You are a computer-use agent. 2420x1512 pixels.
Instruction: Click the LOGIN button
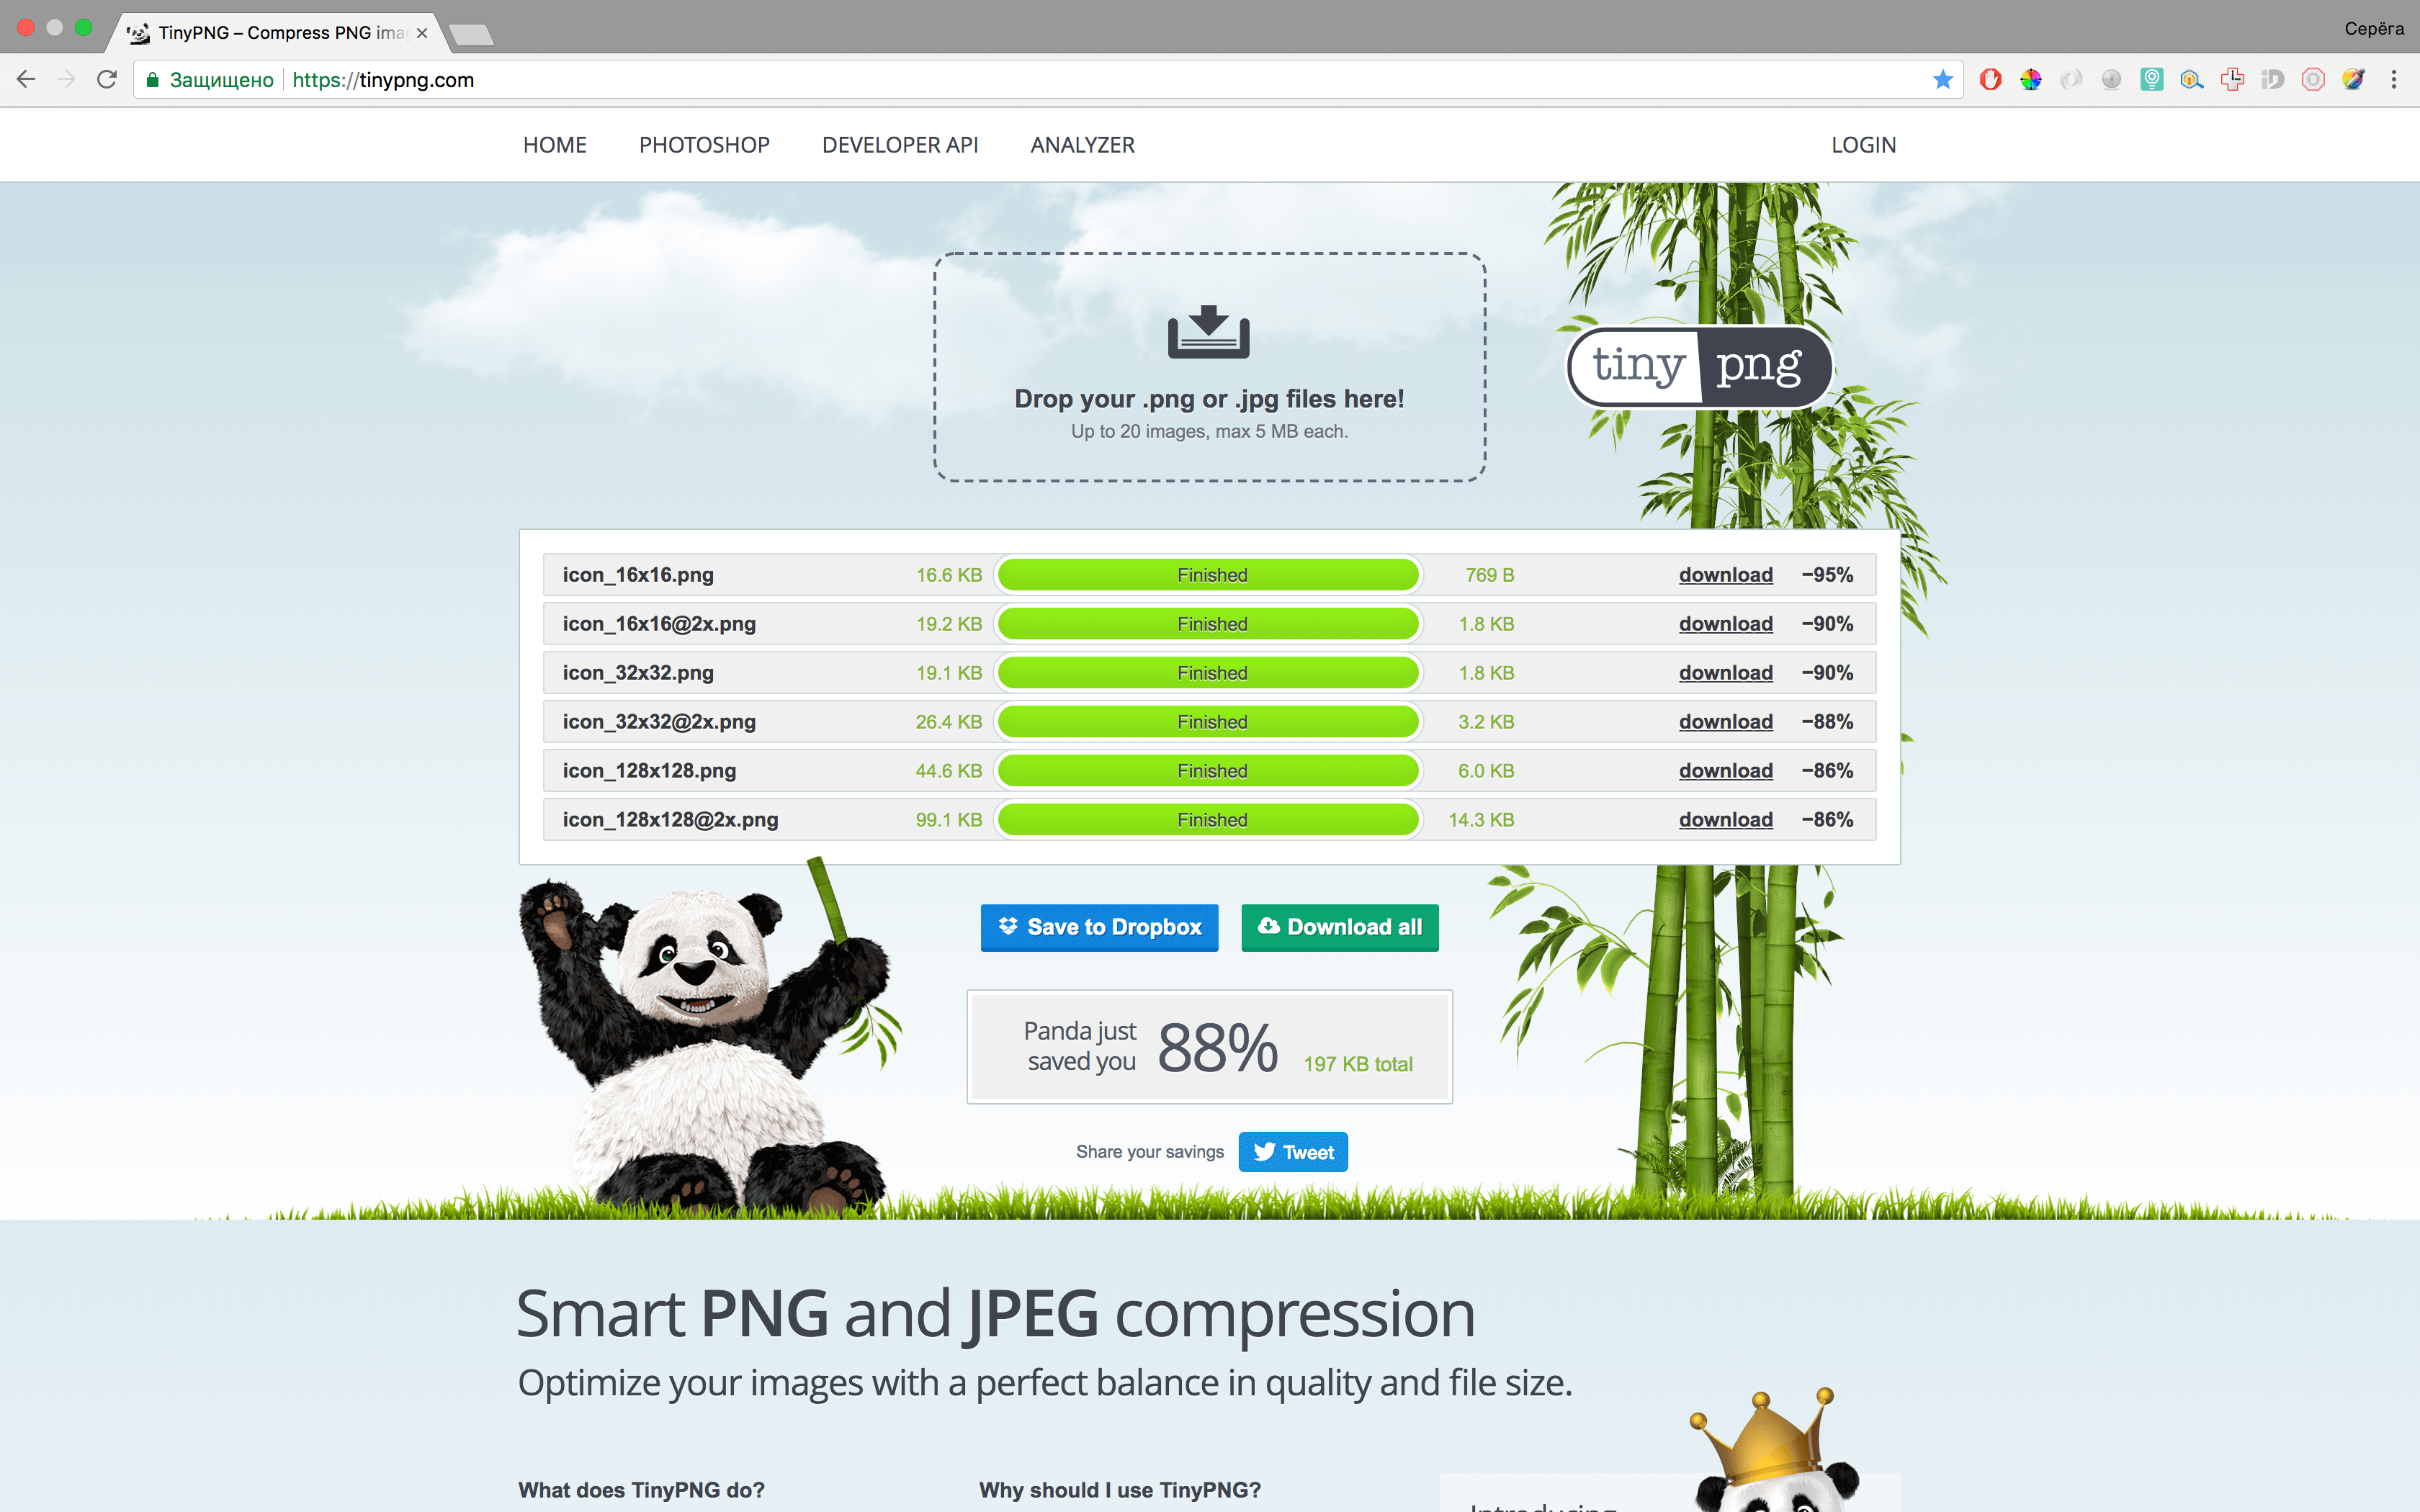1863,145
